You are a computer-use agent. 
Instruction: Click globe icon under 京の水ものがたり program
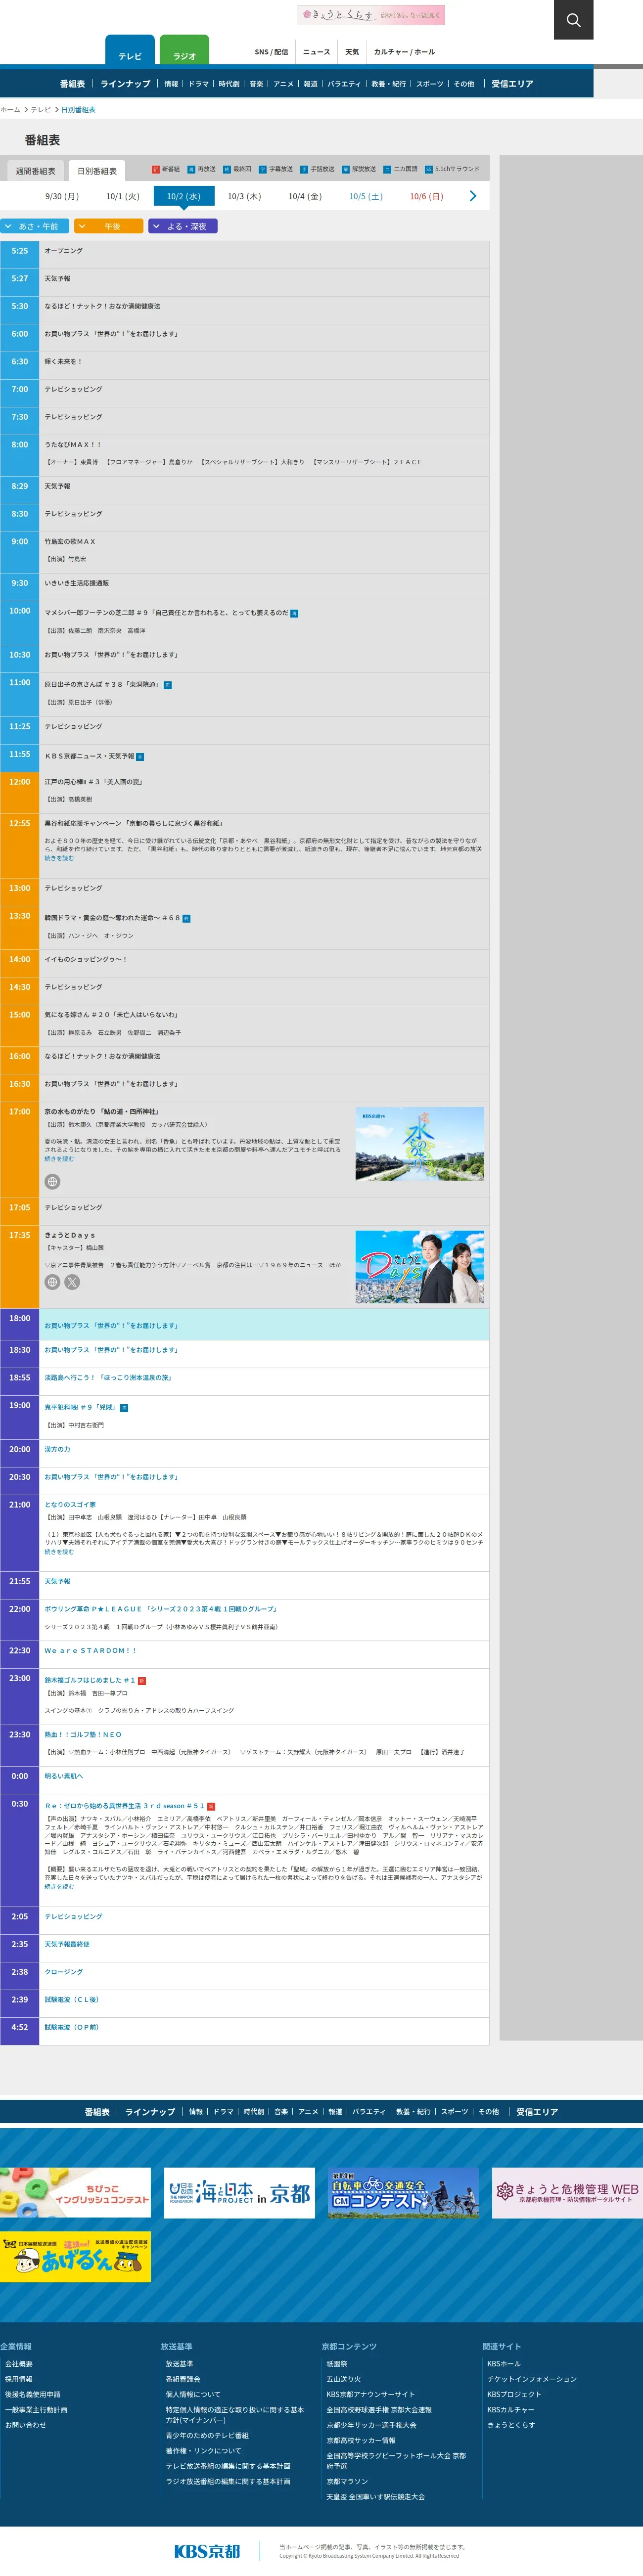pyautogui.click(x=53, y=1181)
